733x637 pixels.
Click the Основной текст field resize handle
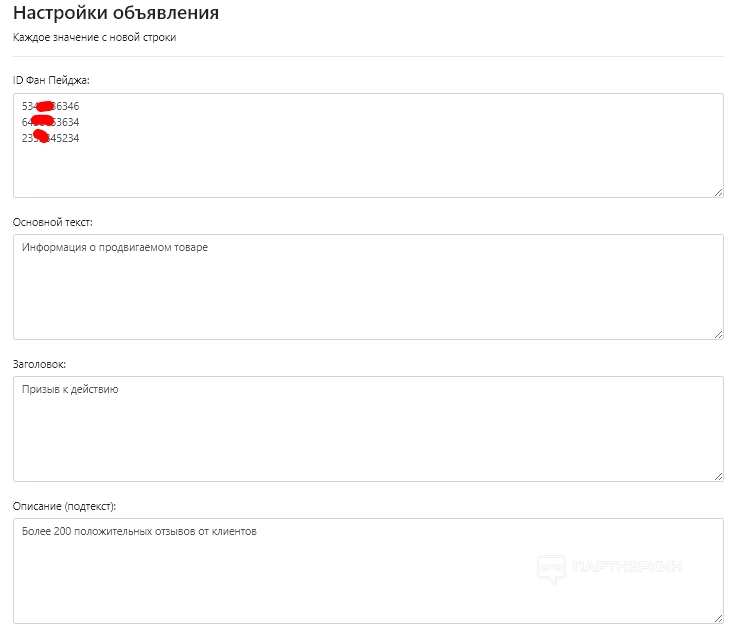718,333
